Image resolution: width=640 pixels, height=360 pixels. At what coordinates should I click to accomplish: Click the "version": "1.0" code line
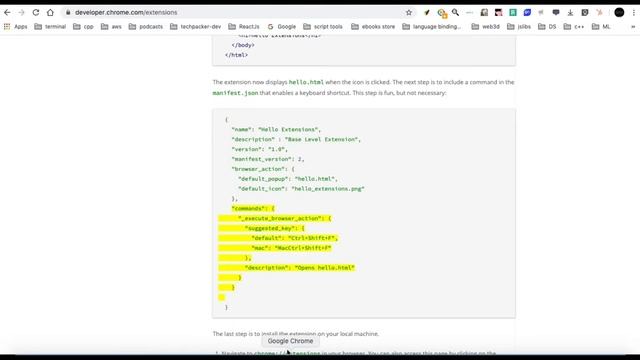[x=260, y=149]
